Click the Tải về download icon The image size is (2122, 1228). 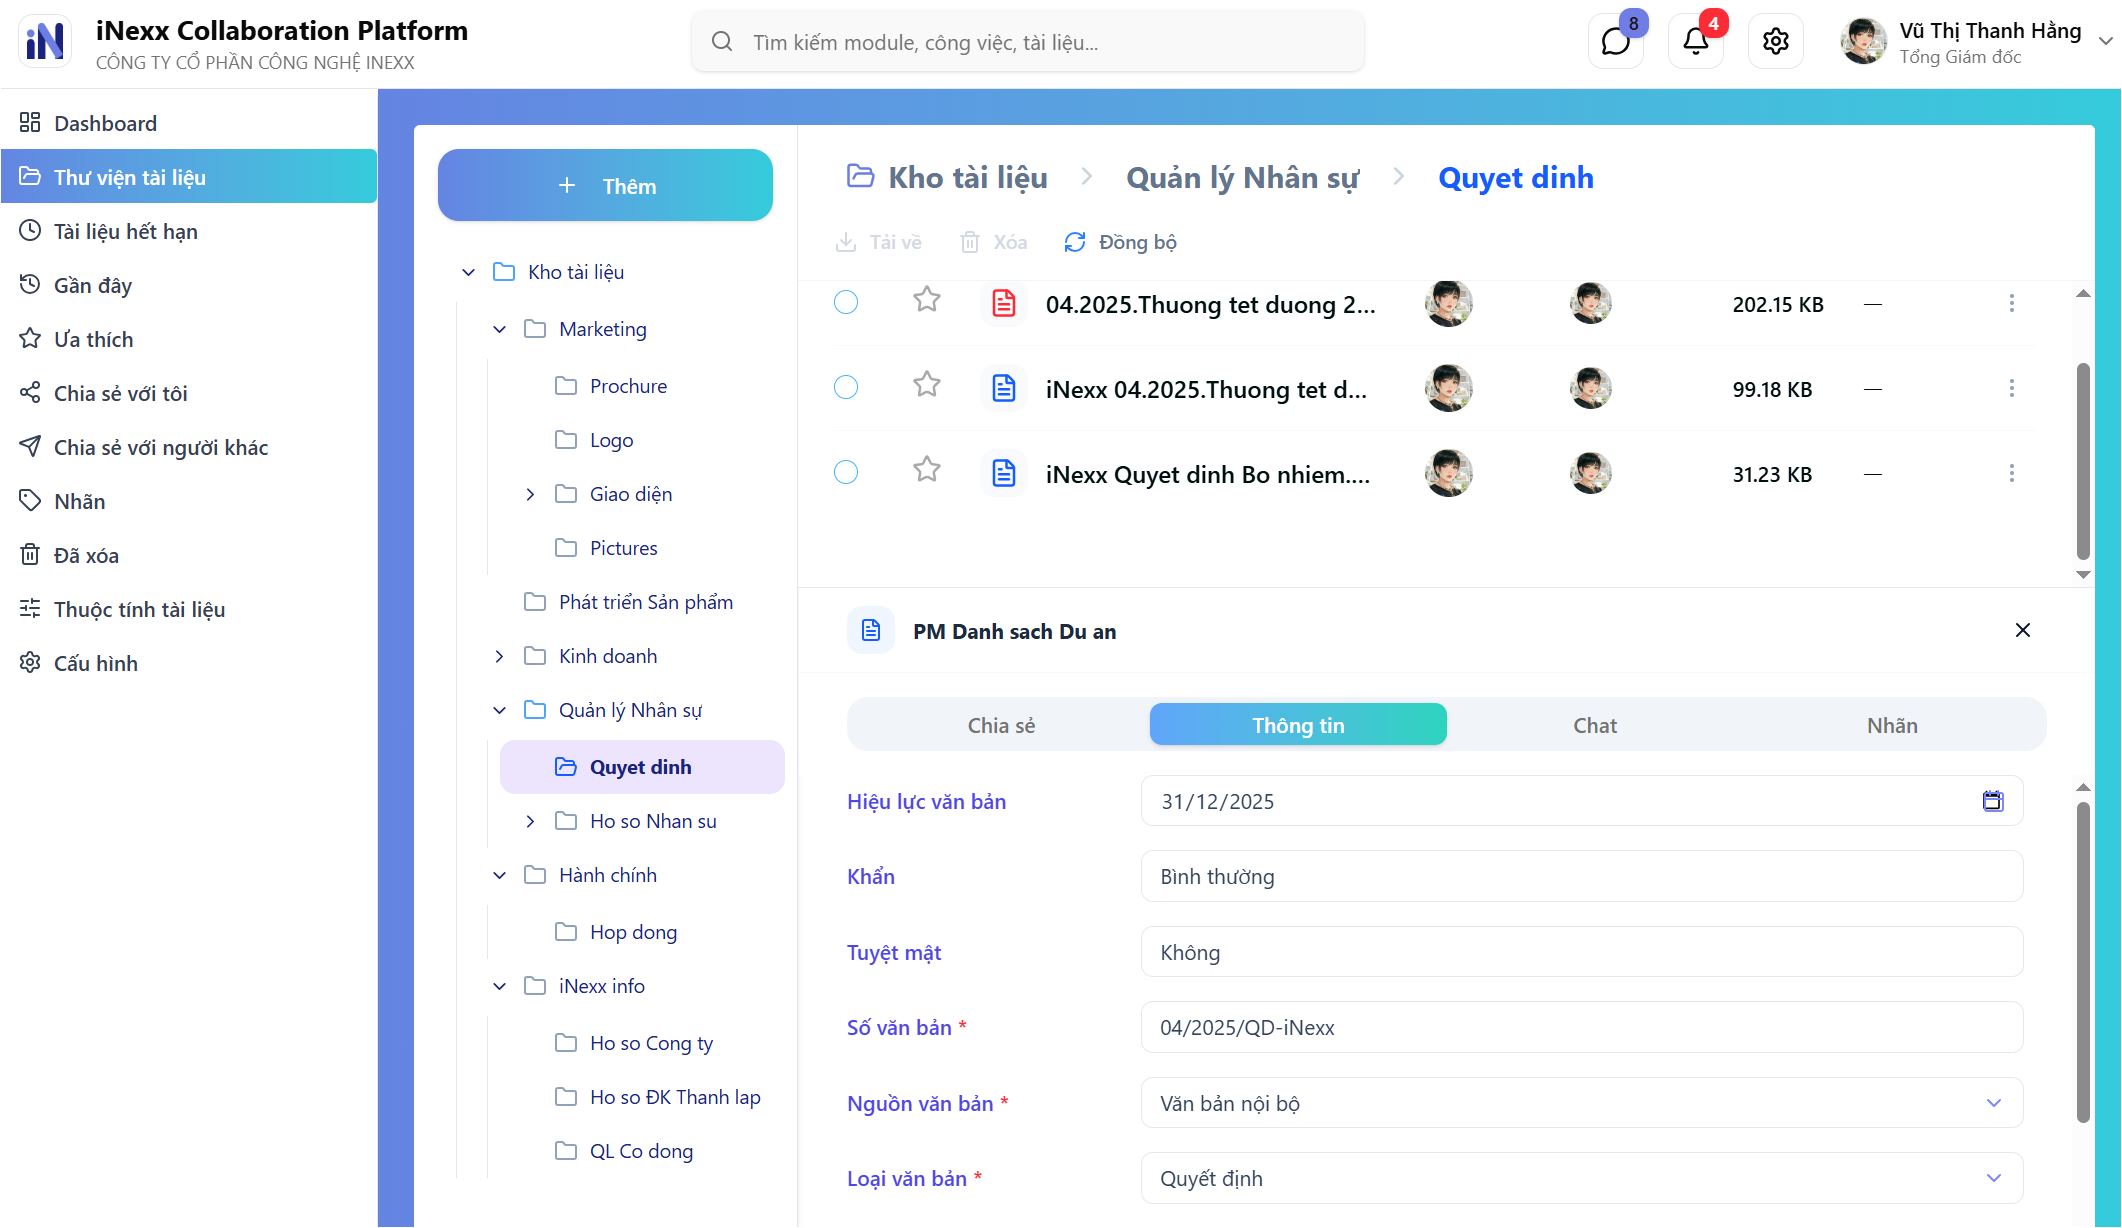point(846,241)
